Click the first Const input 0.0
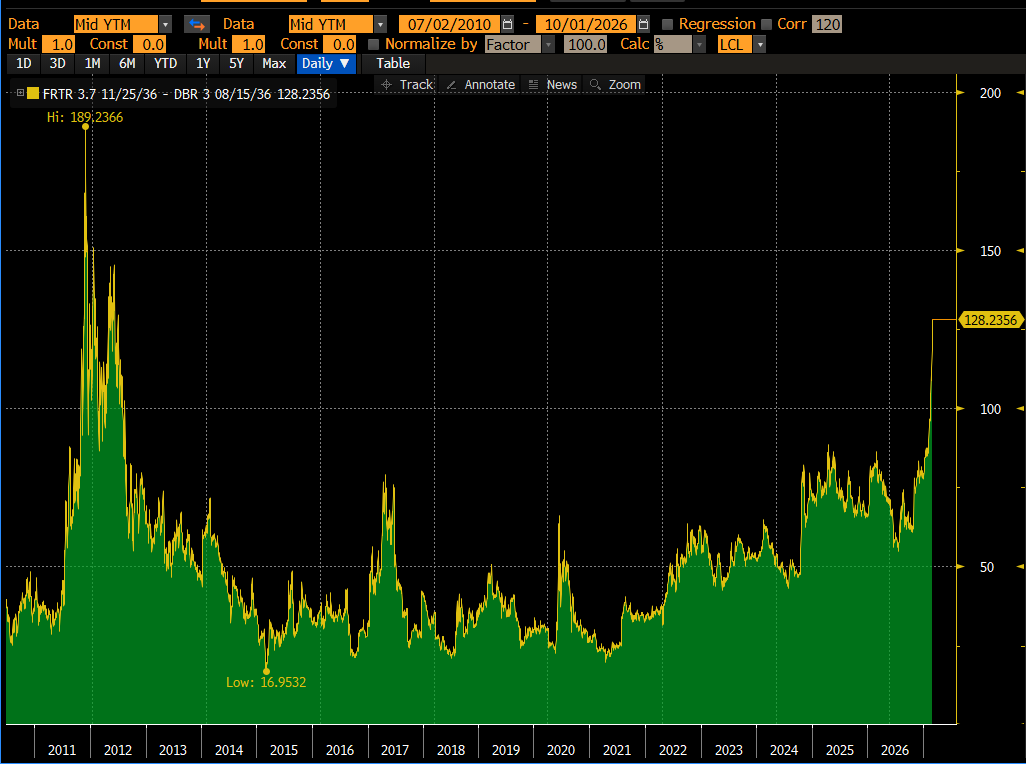The image size is (1026, 764). click(x=150, y=44)
